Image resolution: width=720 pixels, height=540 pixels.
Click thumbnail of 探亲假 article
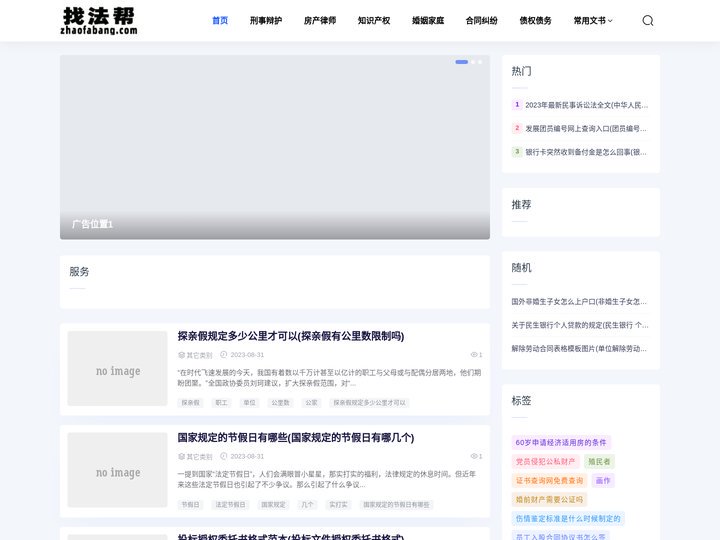point(118,368)
